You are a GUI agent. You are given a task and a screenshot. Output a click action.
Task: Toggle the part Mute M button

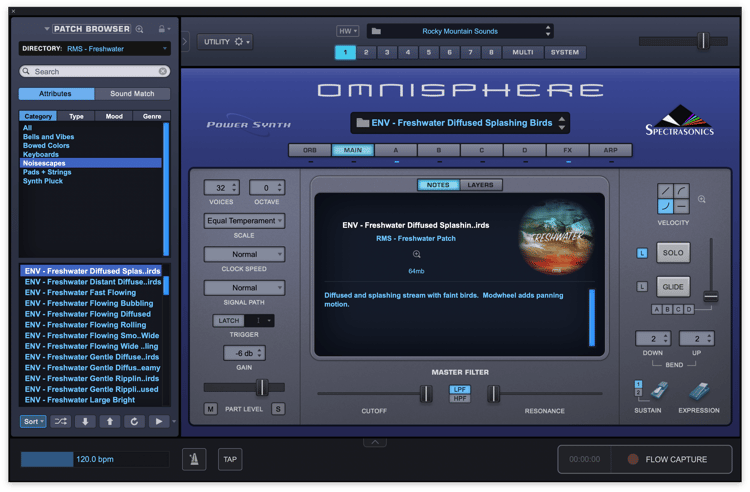(210, 409)
